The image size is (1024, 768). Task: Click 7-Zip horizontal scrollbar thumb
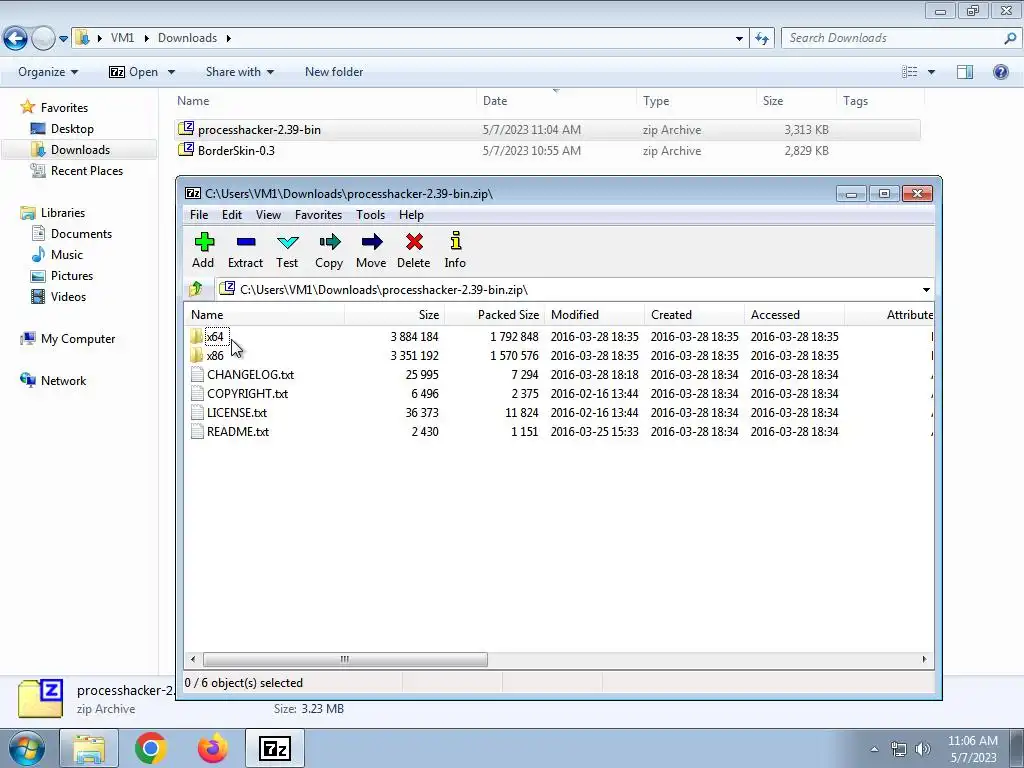(x=345, y=659)
